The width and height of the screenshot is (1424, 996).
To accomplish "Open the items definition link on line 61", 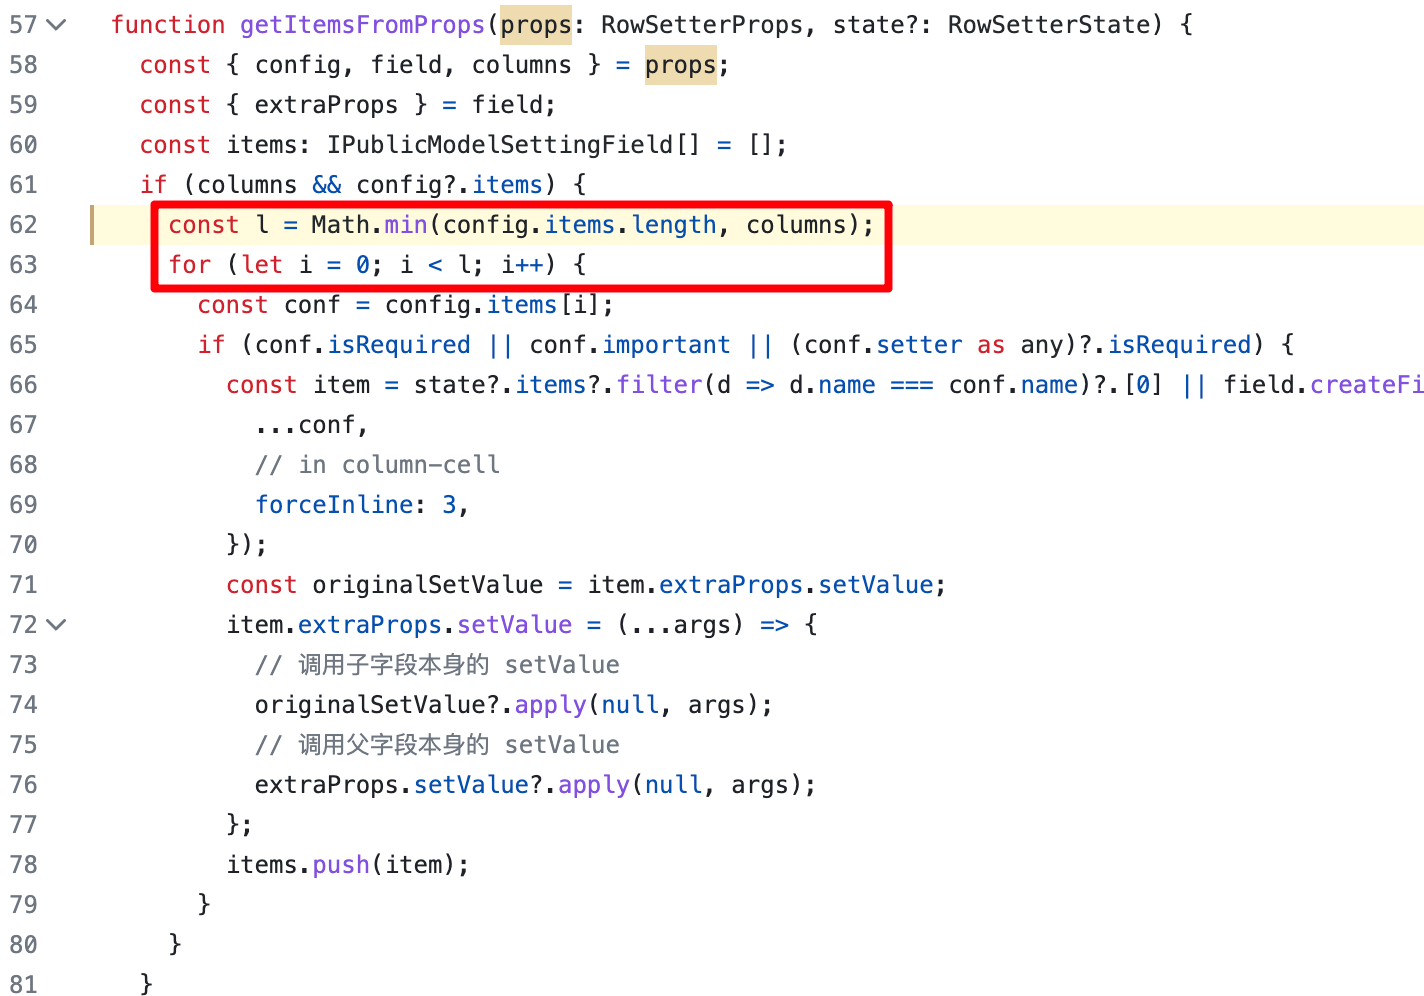I will click(x=506, y=184).
